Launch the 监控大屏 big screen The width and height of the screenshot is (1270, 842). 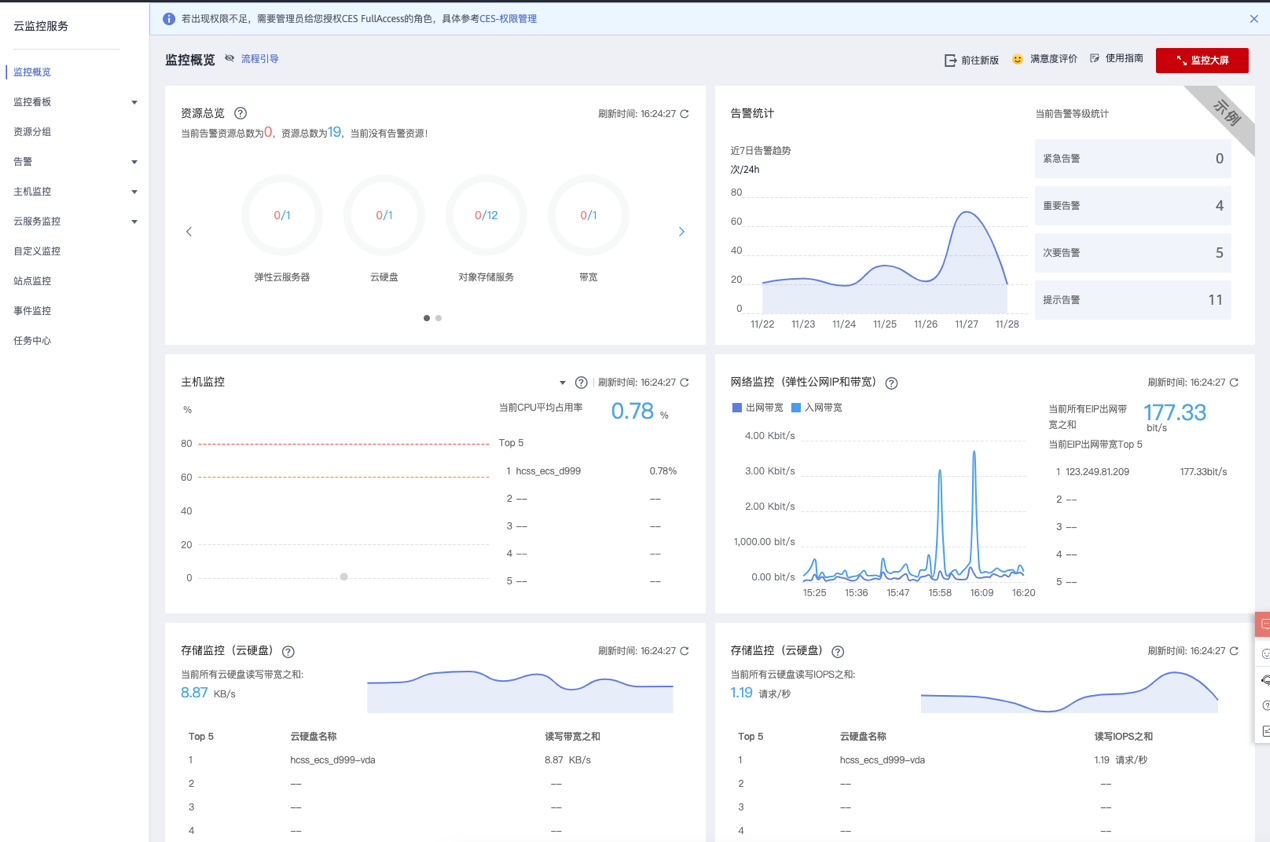1202,60
